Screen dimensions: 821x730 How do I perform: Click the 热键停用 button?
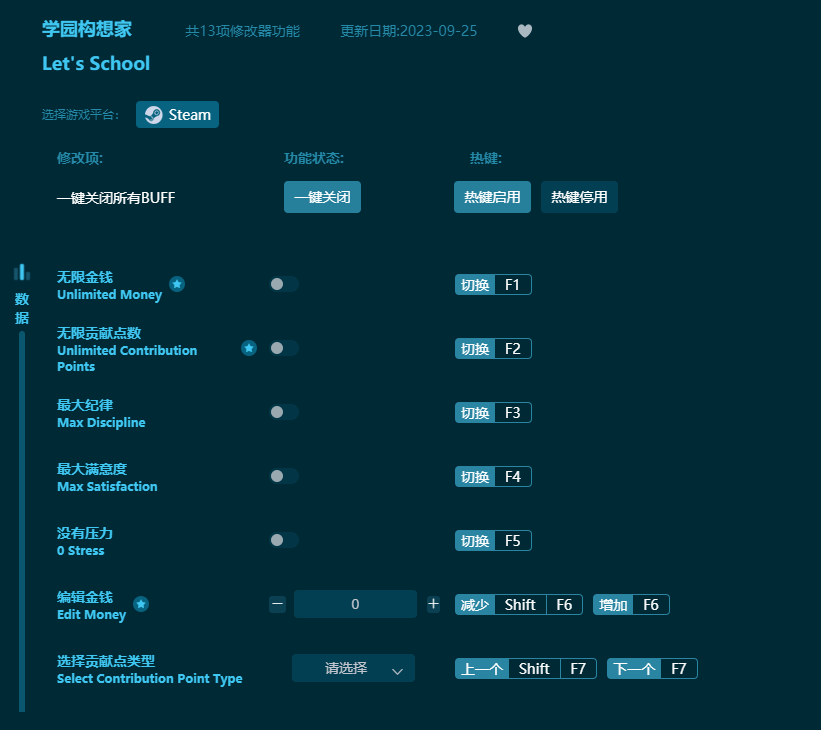click(x=579, y=197)
